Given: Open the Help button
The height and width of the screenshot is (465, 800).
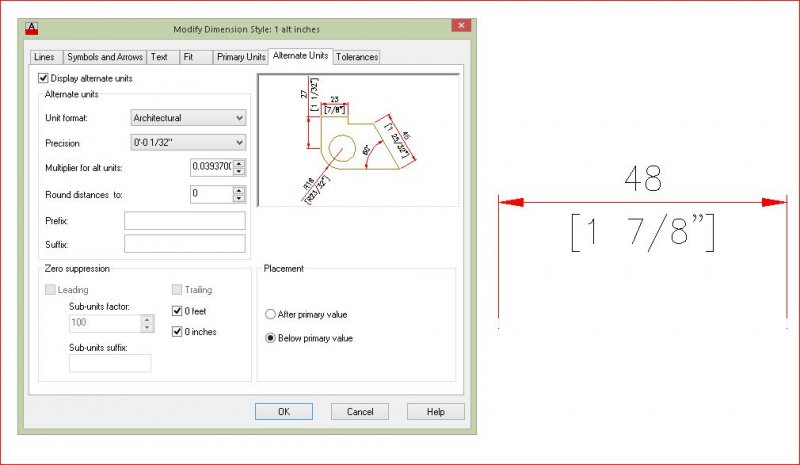Looking at the screenshot, I should coord(436,411).
